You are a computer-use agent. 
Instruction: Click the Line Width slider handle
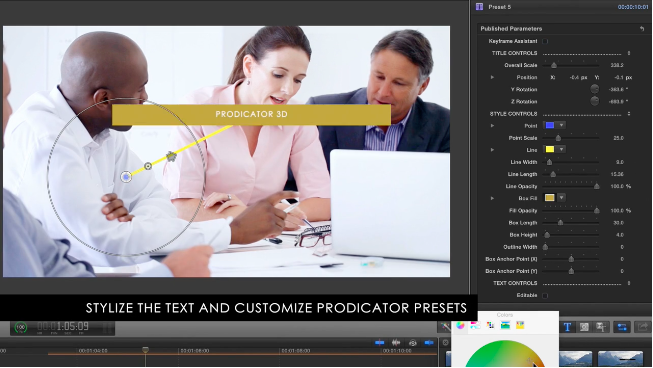[549, 162]
